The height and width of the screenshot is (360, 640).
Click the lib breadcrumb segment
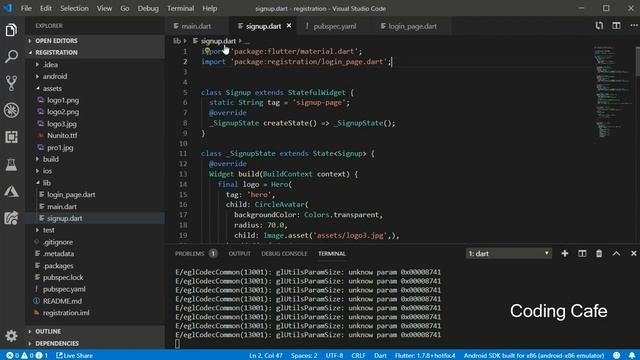[x=177, y=41]
